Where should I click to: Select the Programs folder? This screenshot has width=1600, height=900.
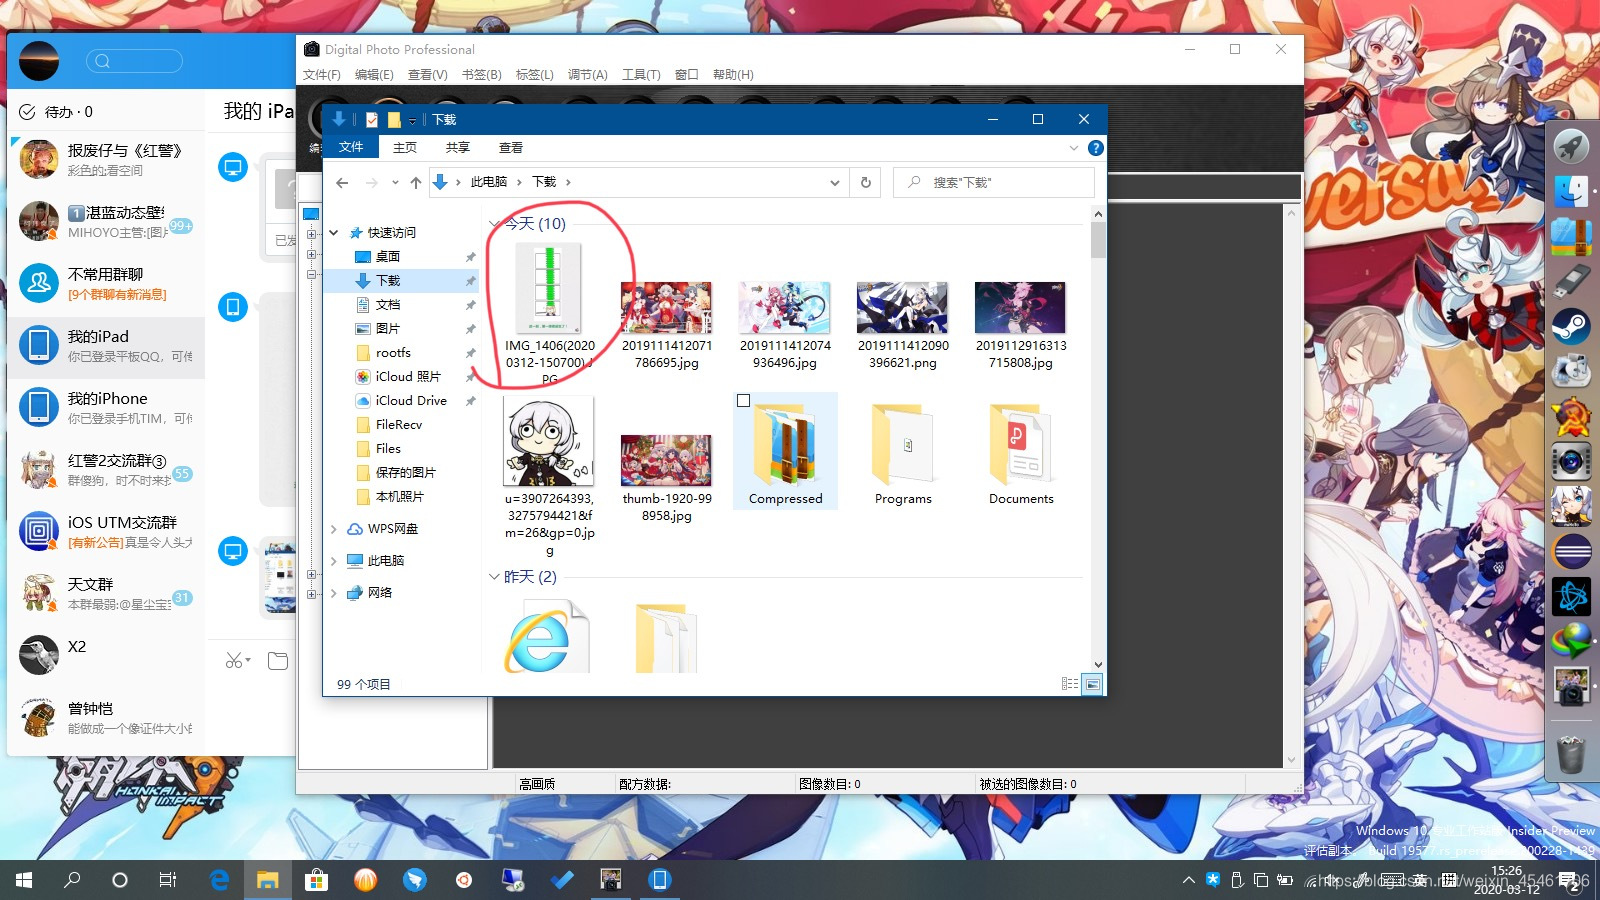click(903, 454)
